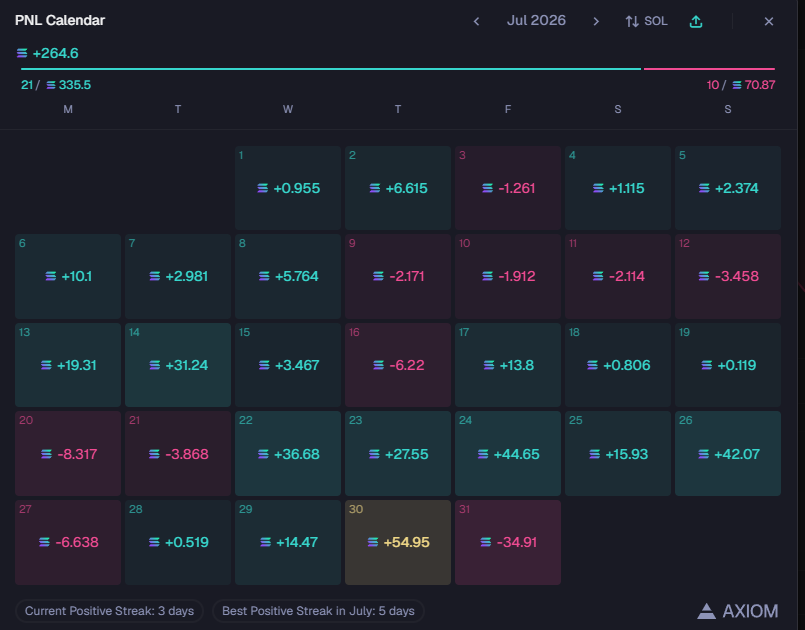Screen dimensions: 805x630
Task: Open the +15.93 day 25 cell
Action: pyautogui.click(x=618, y=453)
